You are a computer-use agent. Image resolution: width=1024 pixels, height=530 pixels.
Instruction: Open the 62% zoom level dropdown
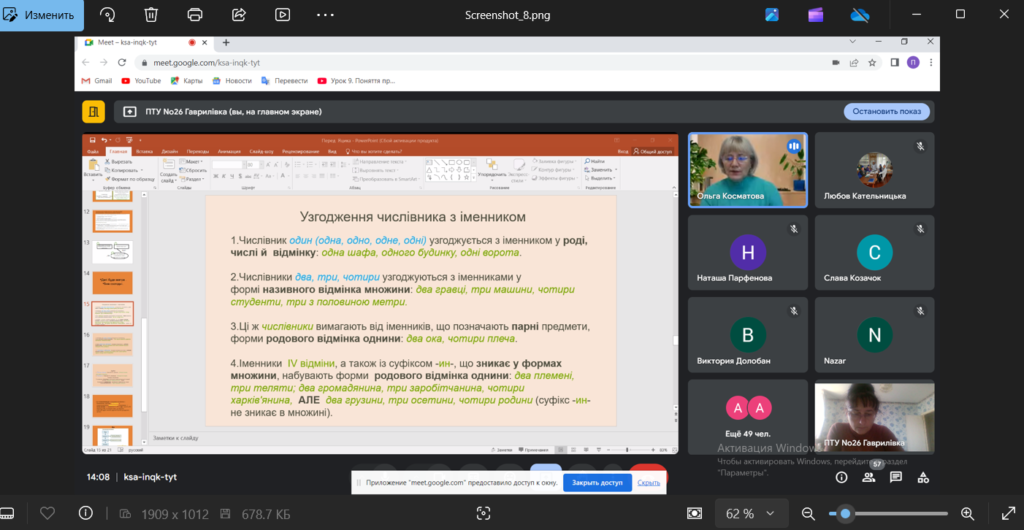coord(748,513)
